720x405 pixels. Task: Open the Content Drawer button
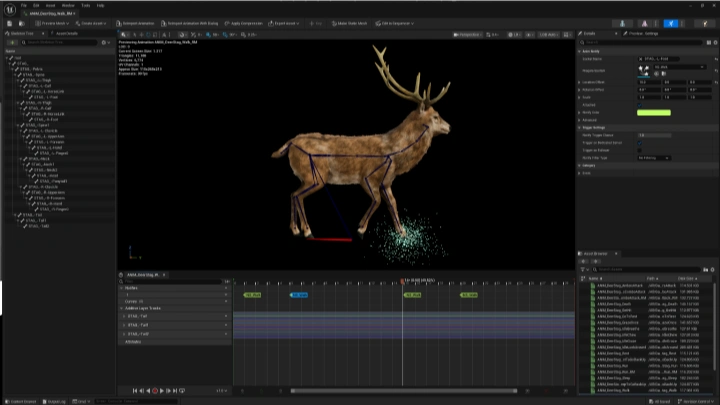21,401
